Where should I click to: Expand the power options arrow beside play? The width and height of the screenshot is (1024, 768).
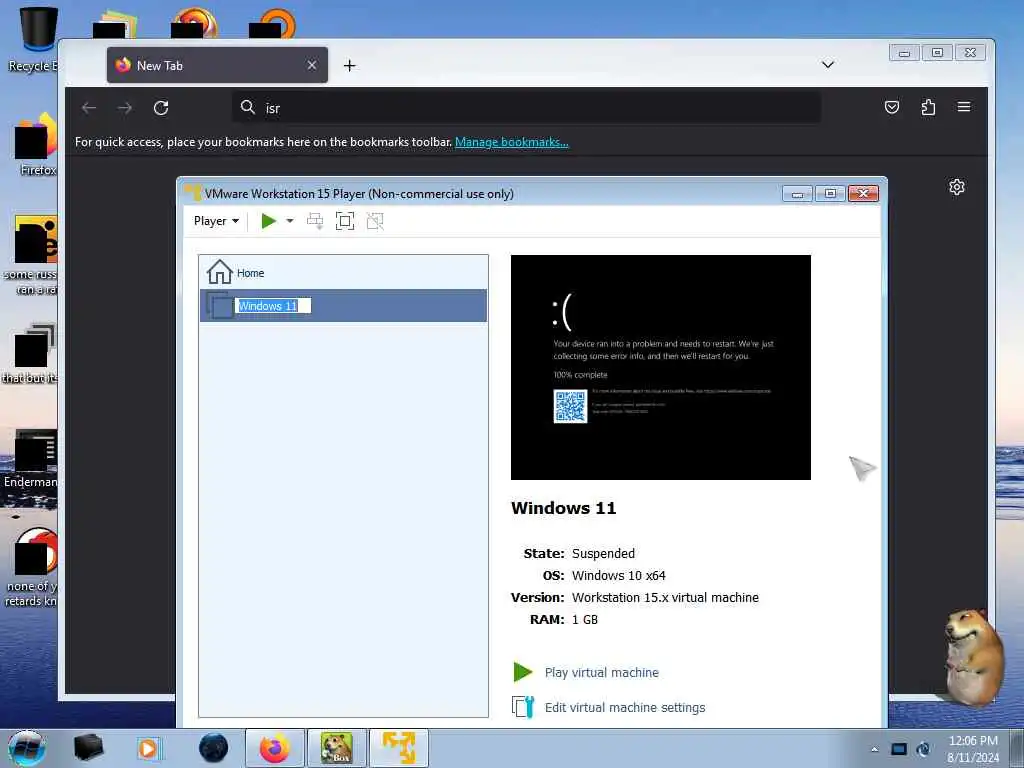click(x=290, y=221)
